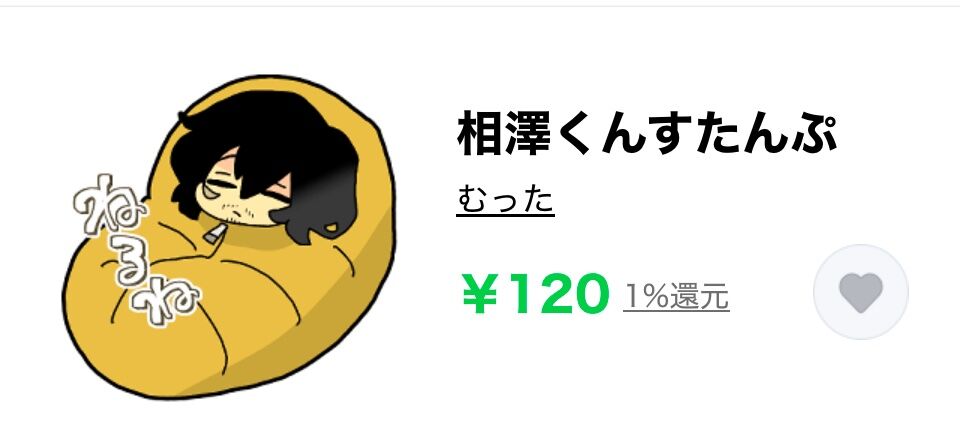Show the point return 1%還元 info
Image resolution: width=960 pixels, height=432 pixels.
tap(676, 296)
